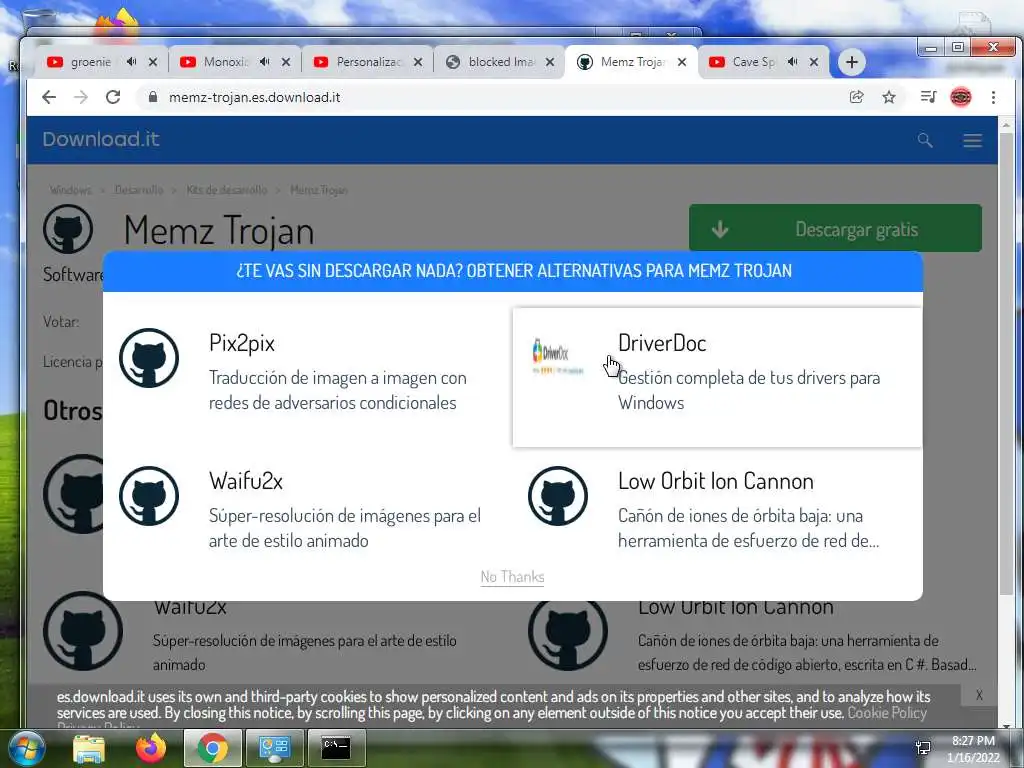Click the address bar URL
Screen dimensions: 1024x768
(x=255, y=97)
